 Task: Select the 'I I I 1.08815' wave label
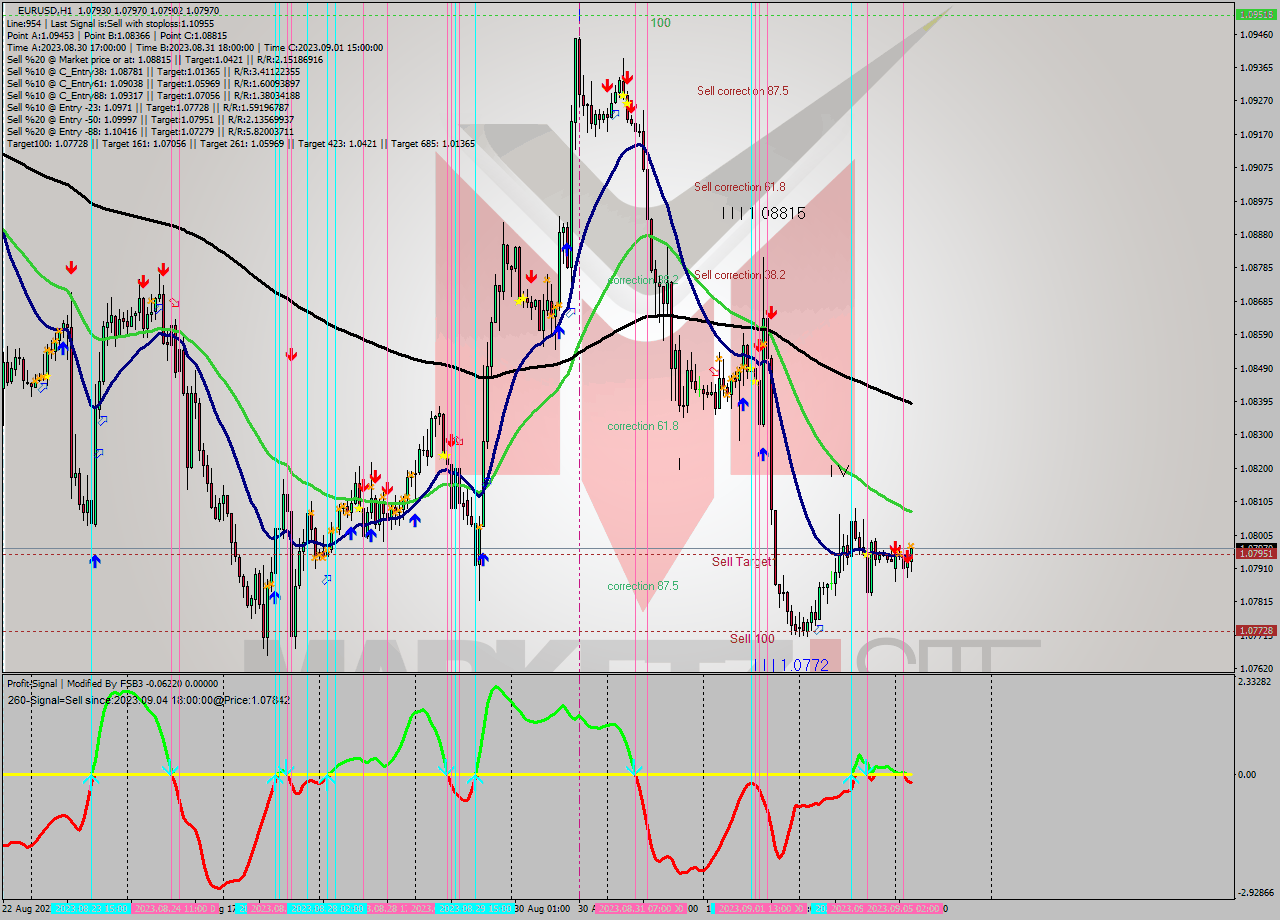click(763, 213)
